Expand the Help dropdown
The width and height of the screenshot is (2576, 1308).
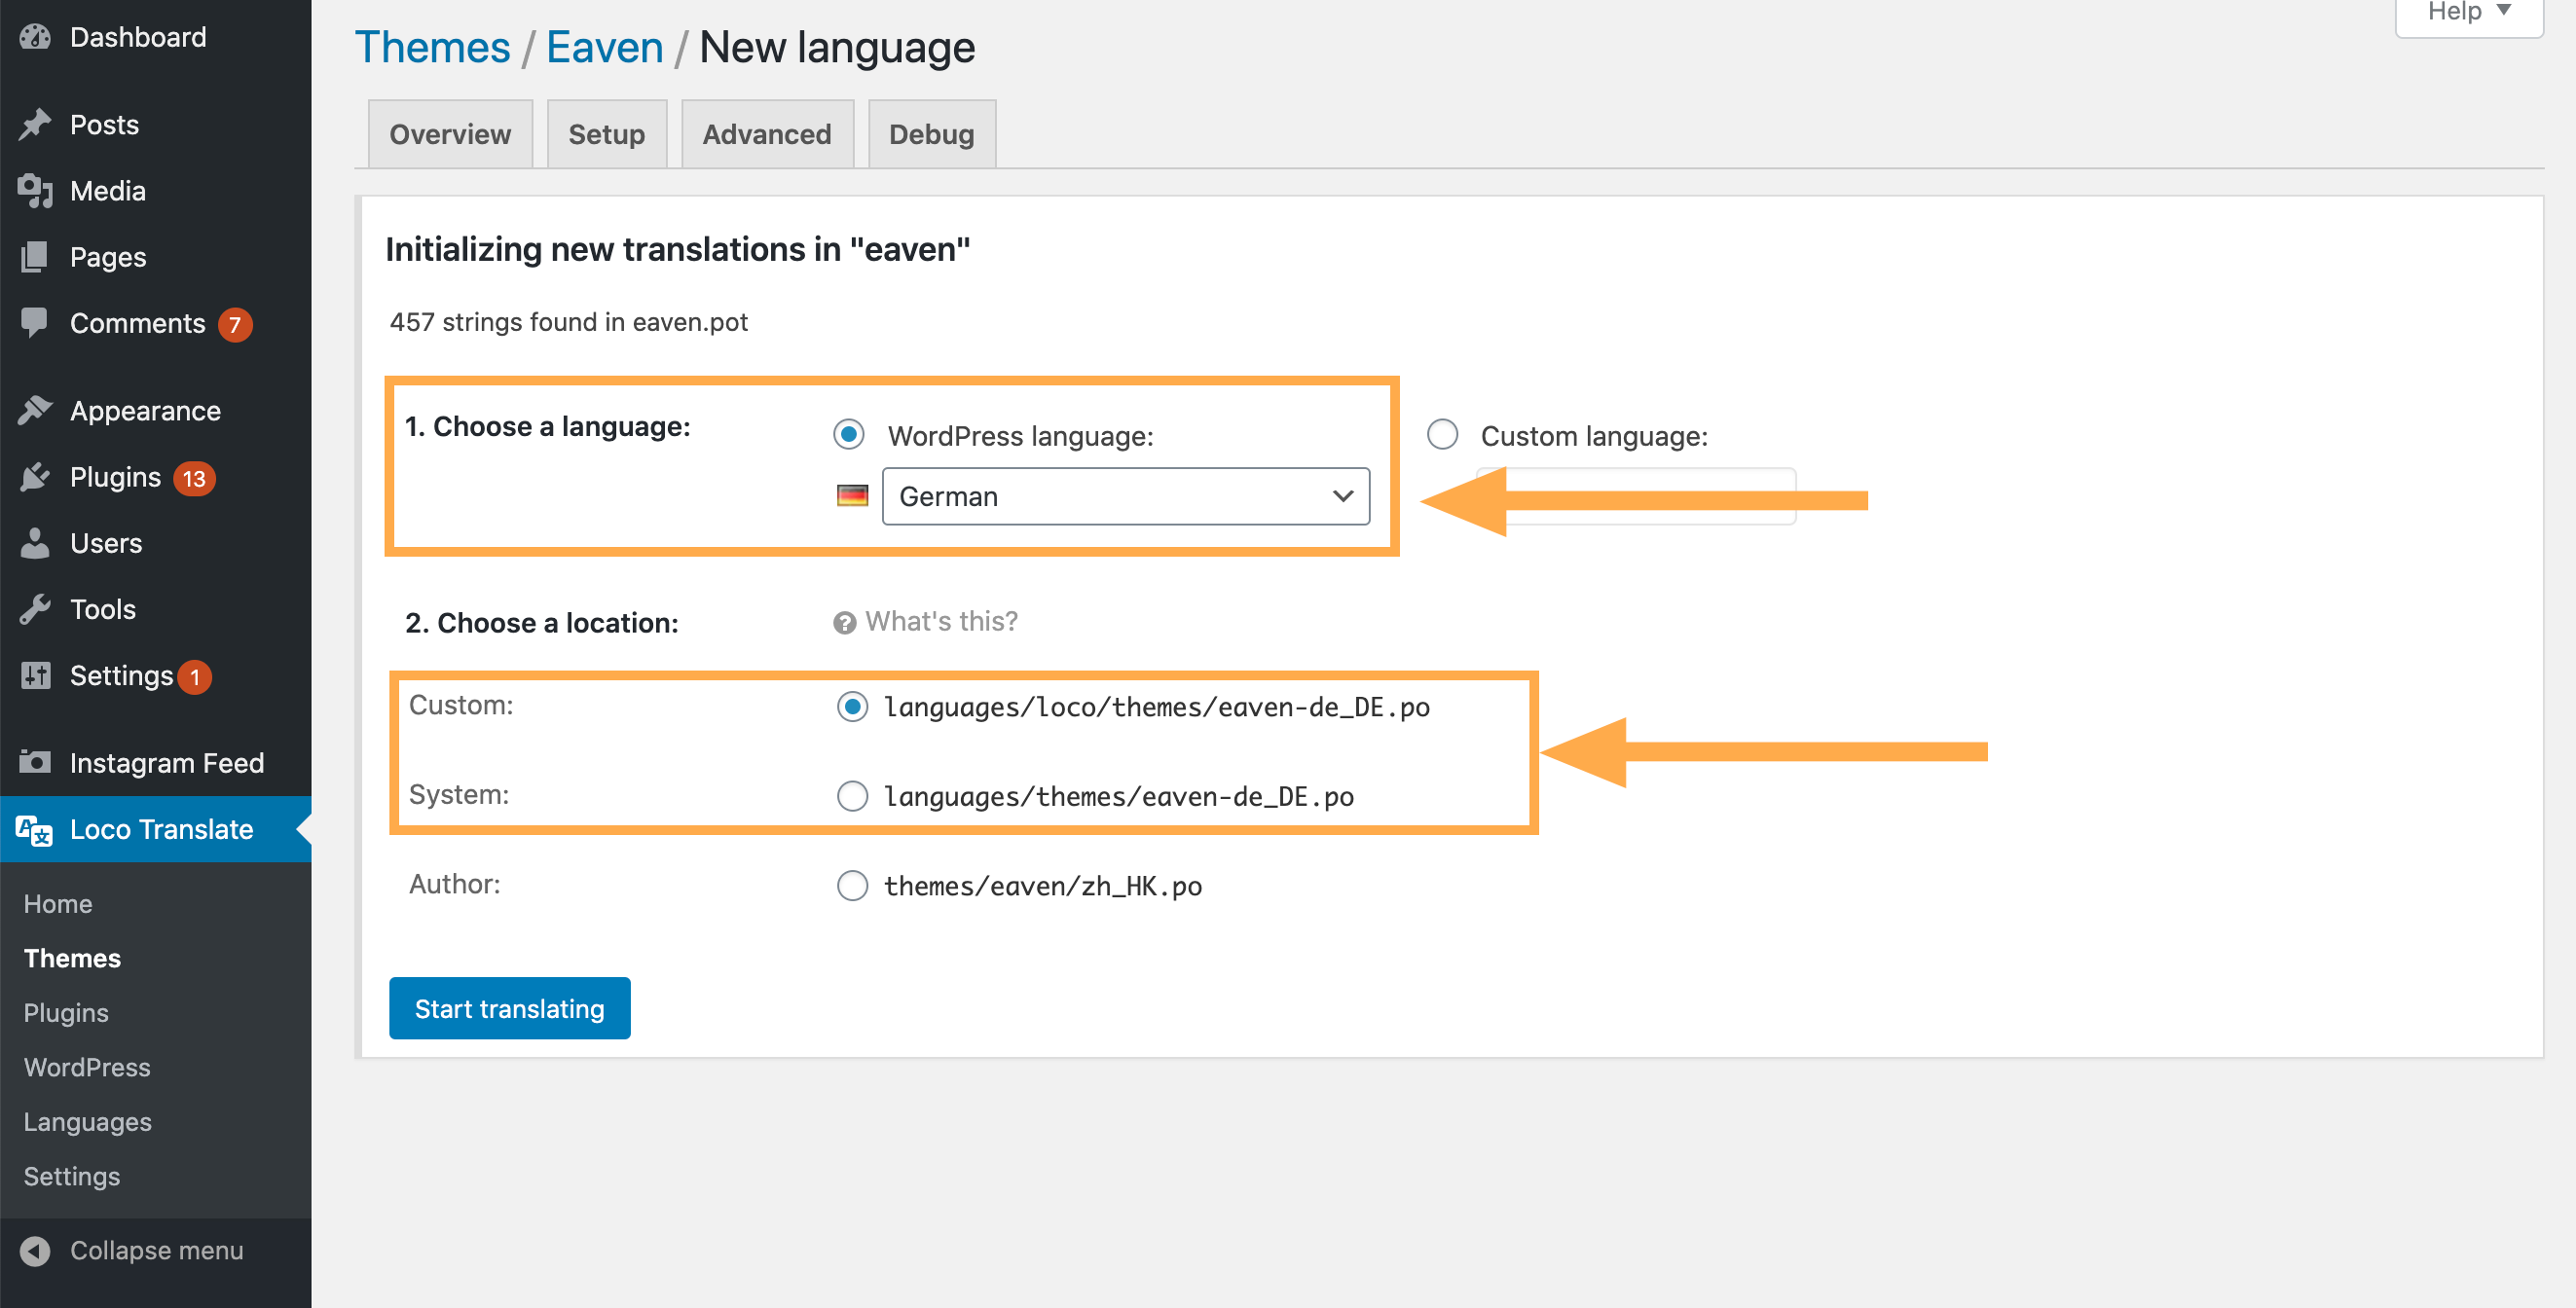(x=2466, y=12)
